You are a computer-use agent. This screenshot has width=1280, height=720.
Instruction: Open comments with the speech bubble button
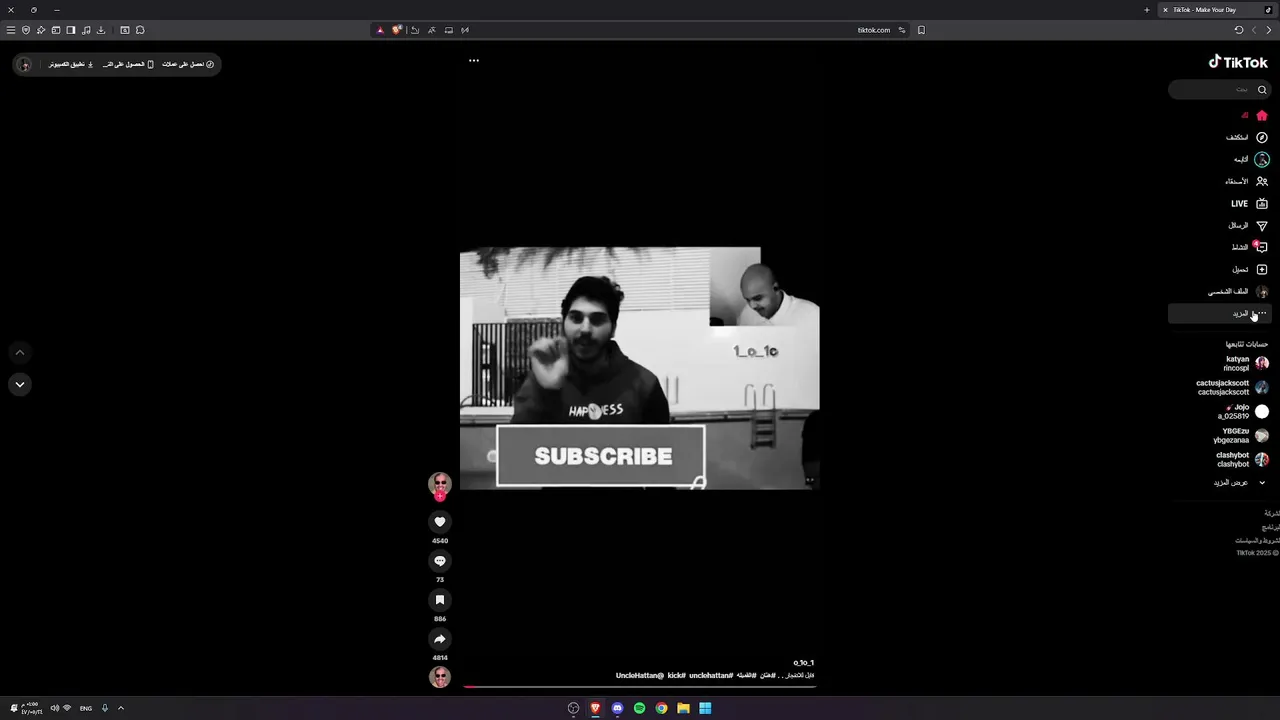tap(440, 561)
